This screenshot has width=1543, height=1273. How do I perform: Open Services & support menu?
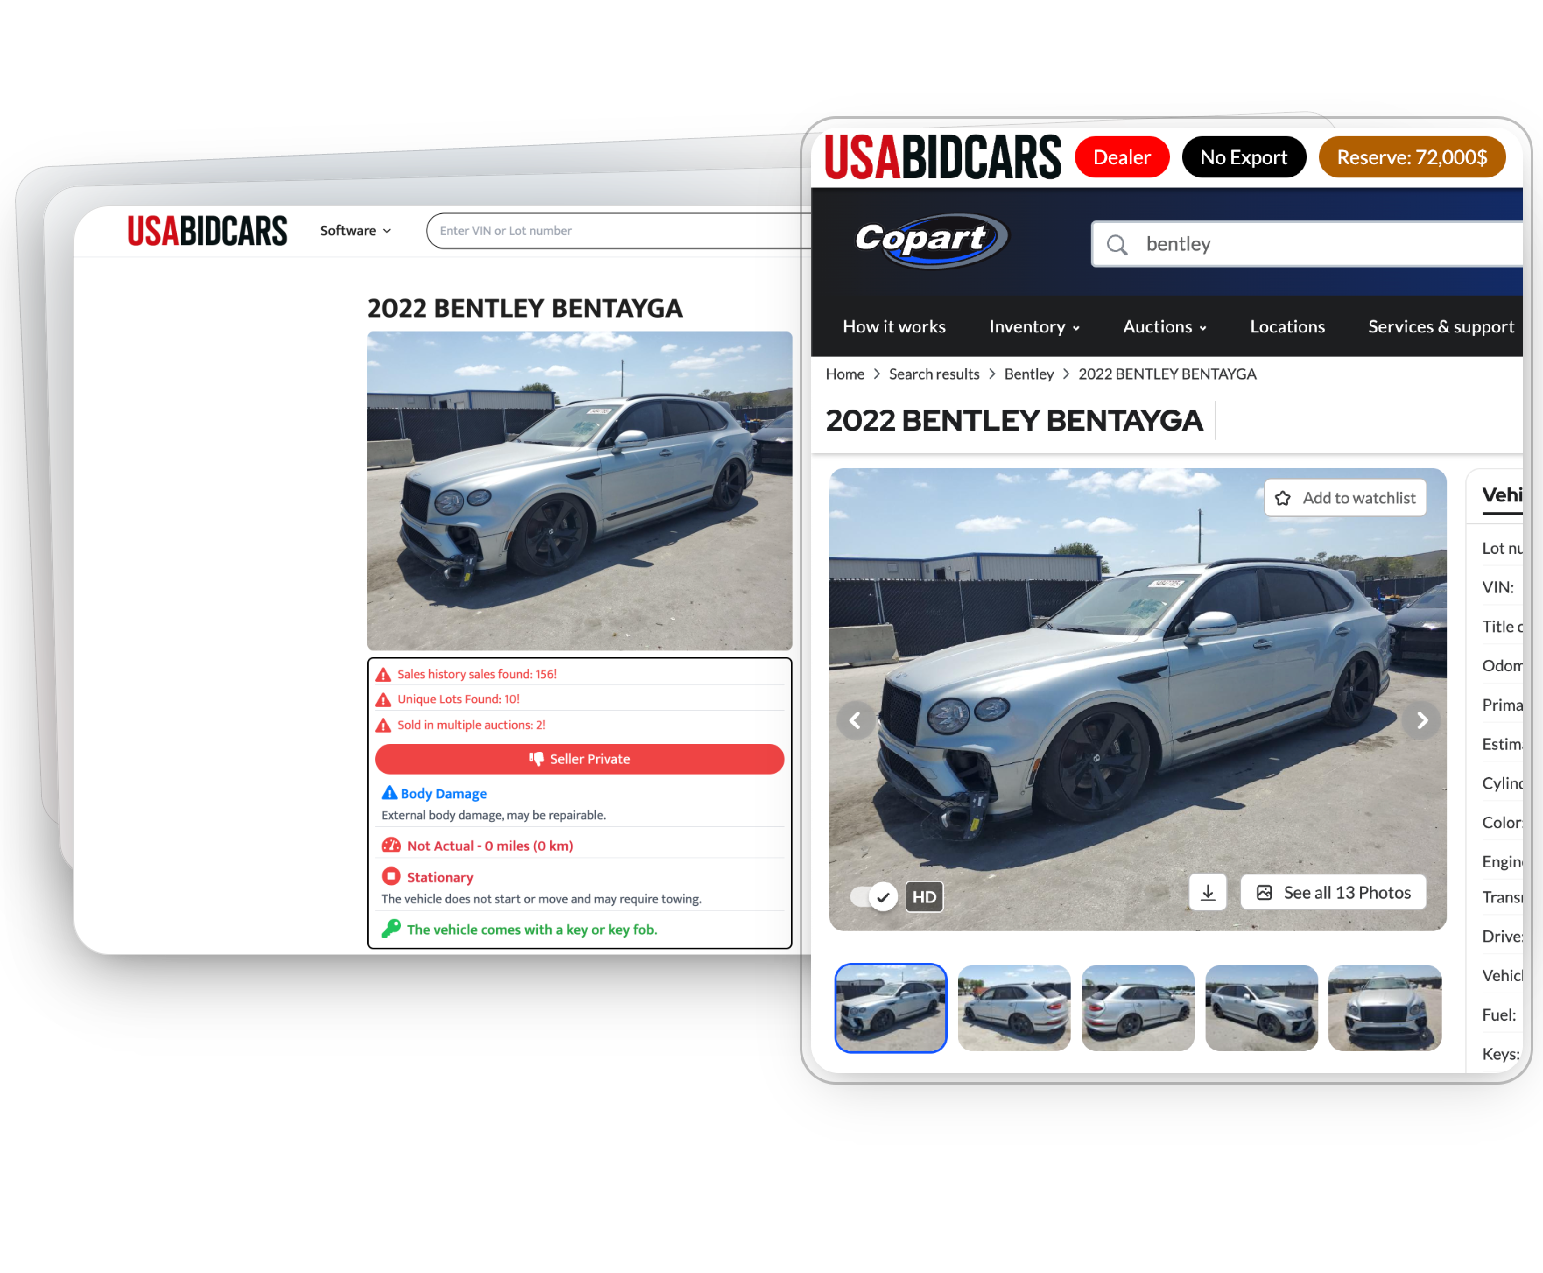click(x=1441, y=327)
